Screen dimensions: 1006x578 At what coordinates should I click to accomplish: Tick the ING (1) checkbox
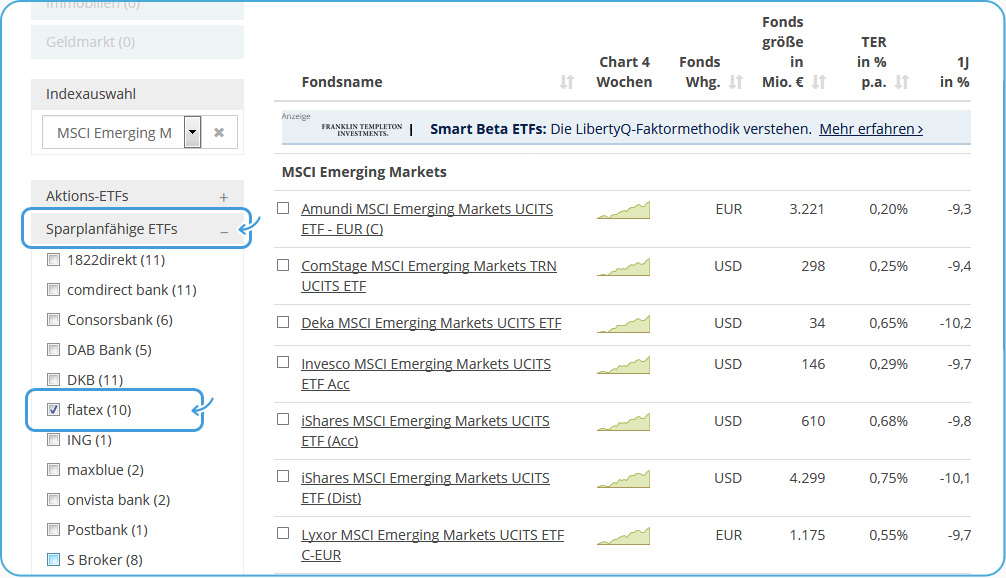(x=54, y=439)
